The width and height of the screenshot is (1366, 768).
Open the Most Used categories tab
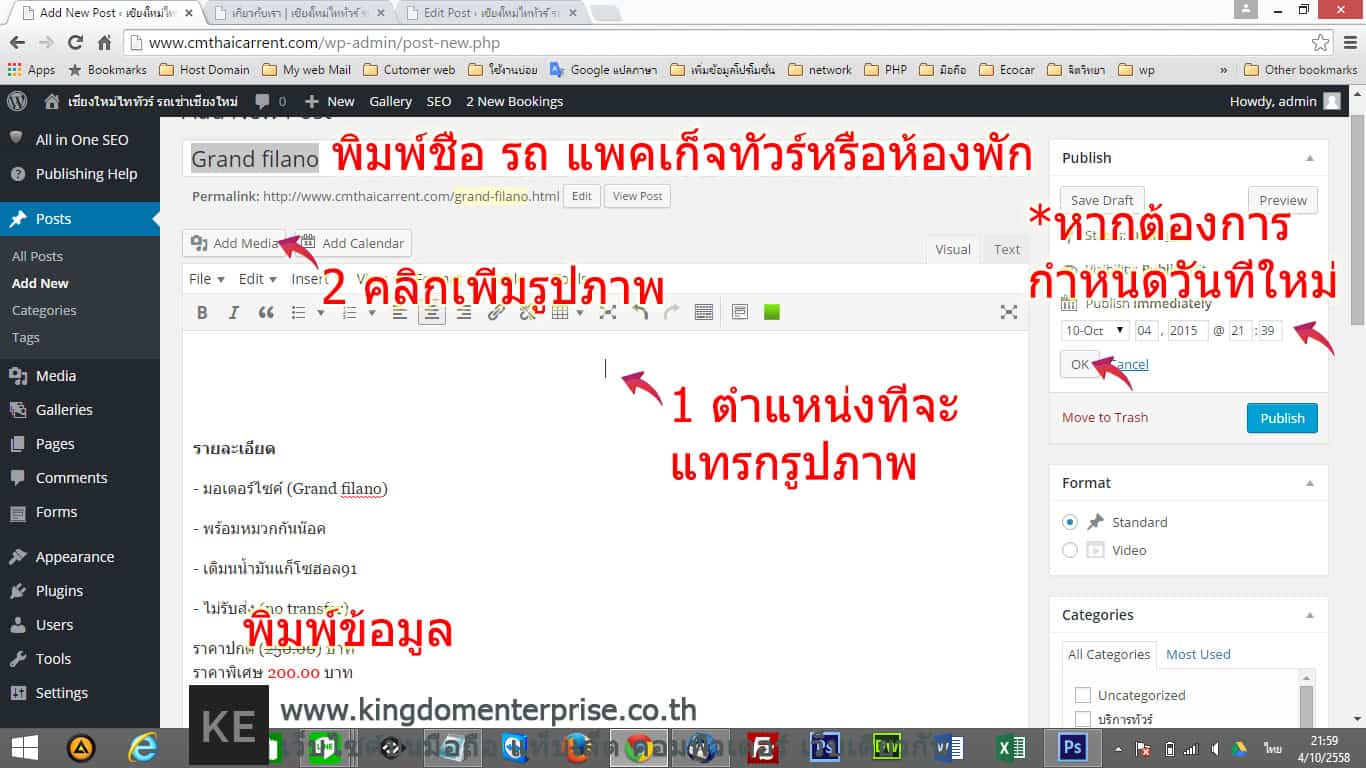(1197, 654)
